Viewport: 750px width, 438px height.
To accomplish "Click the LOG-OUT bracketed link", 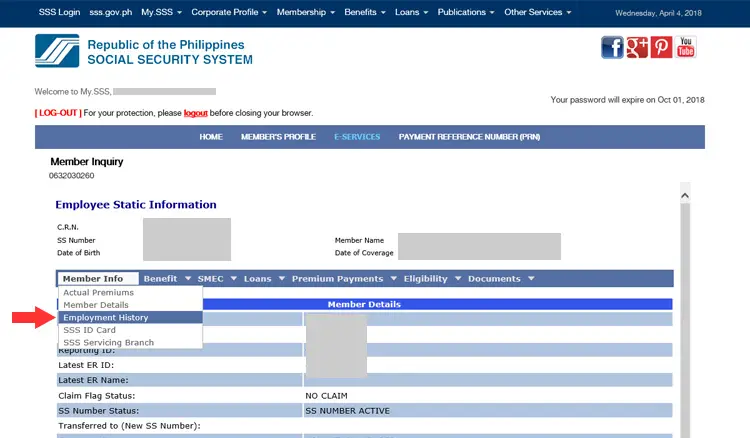I will pos(58,113).
